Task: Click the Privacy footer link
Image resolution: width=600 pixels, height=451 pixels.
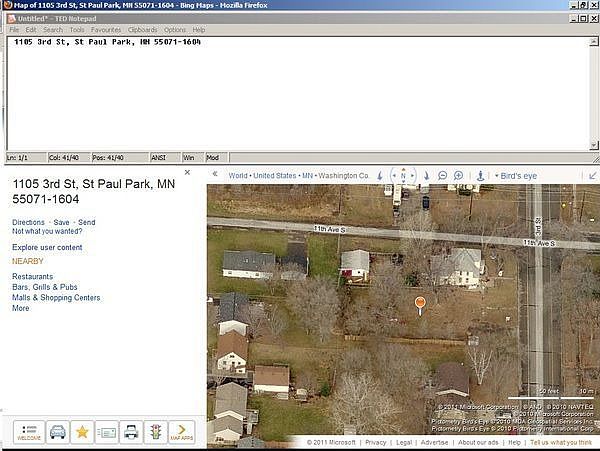Action: pyautogui.click(x=375, y=443)
